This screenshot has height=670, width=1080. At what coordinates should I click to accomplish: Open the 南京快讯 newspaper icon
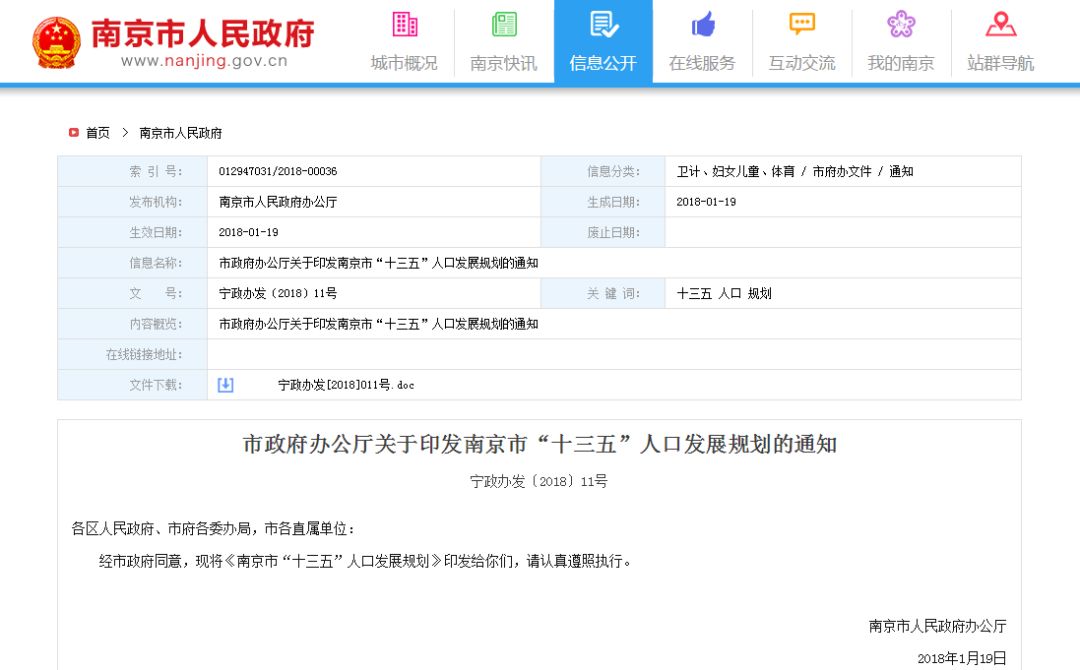503,24
